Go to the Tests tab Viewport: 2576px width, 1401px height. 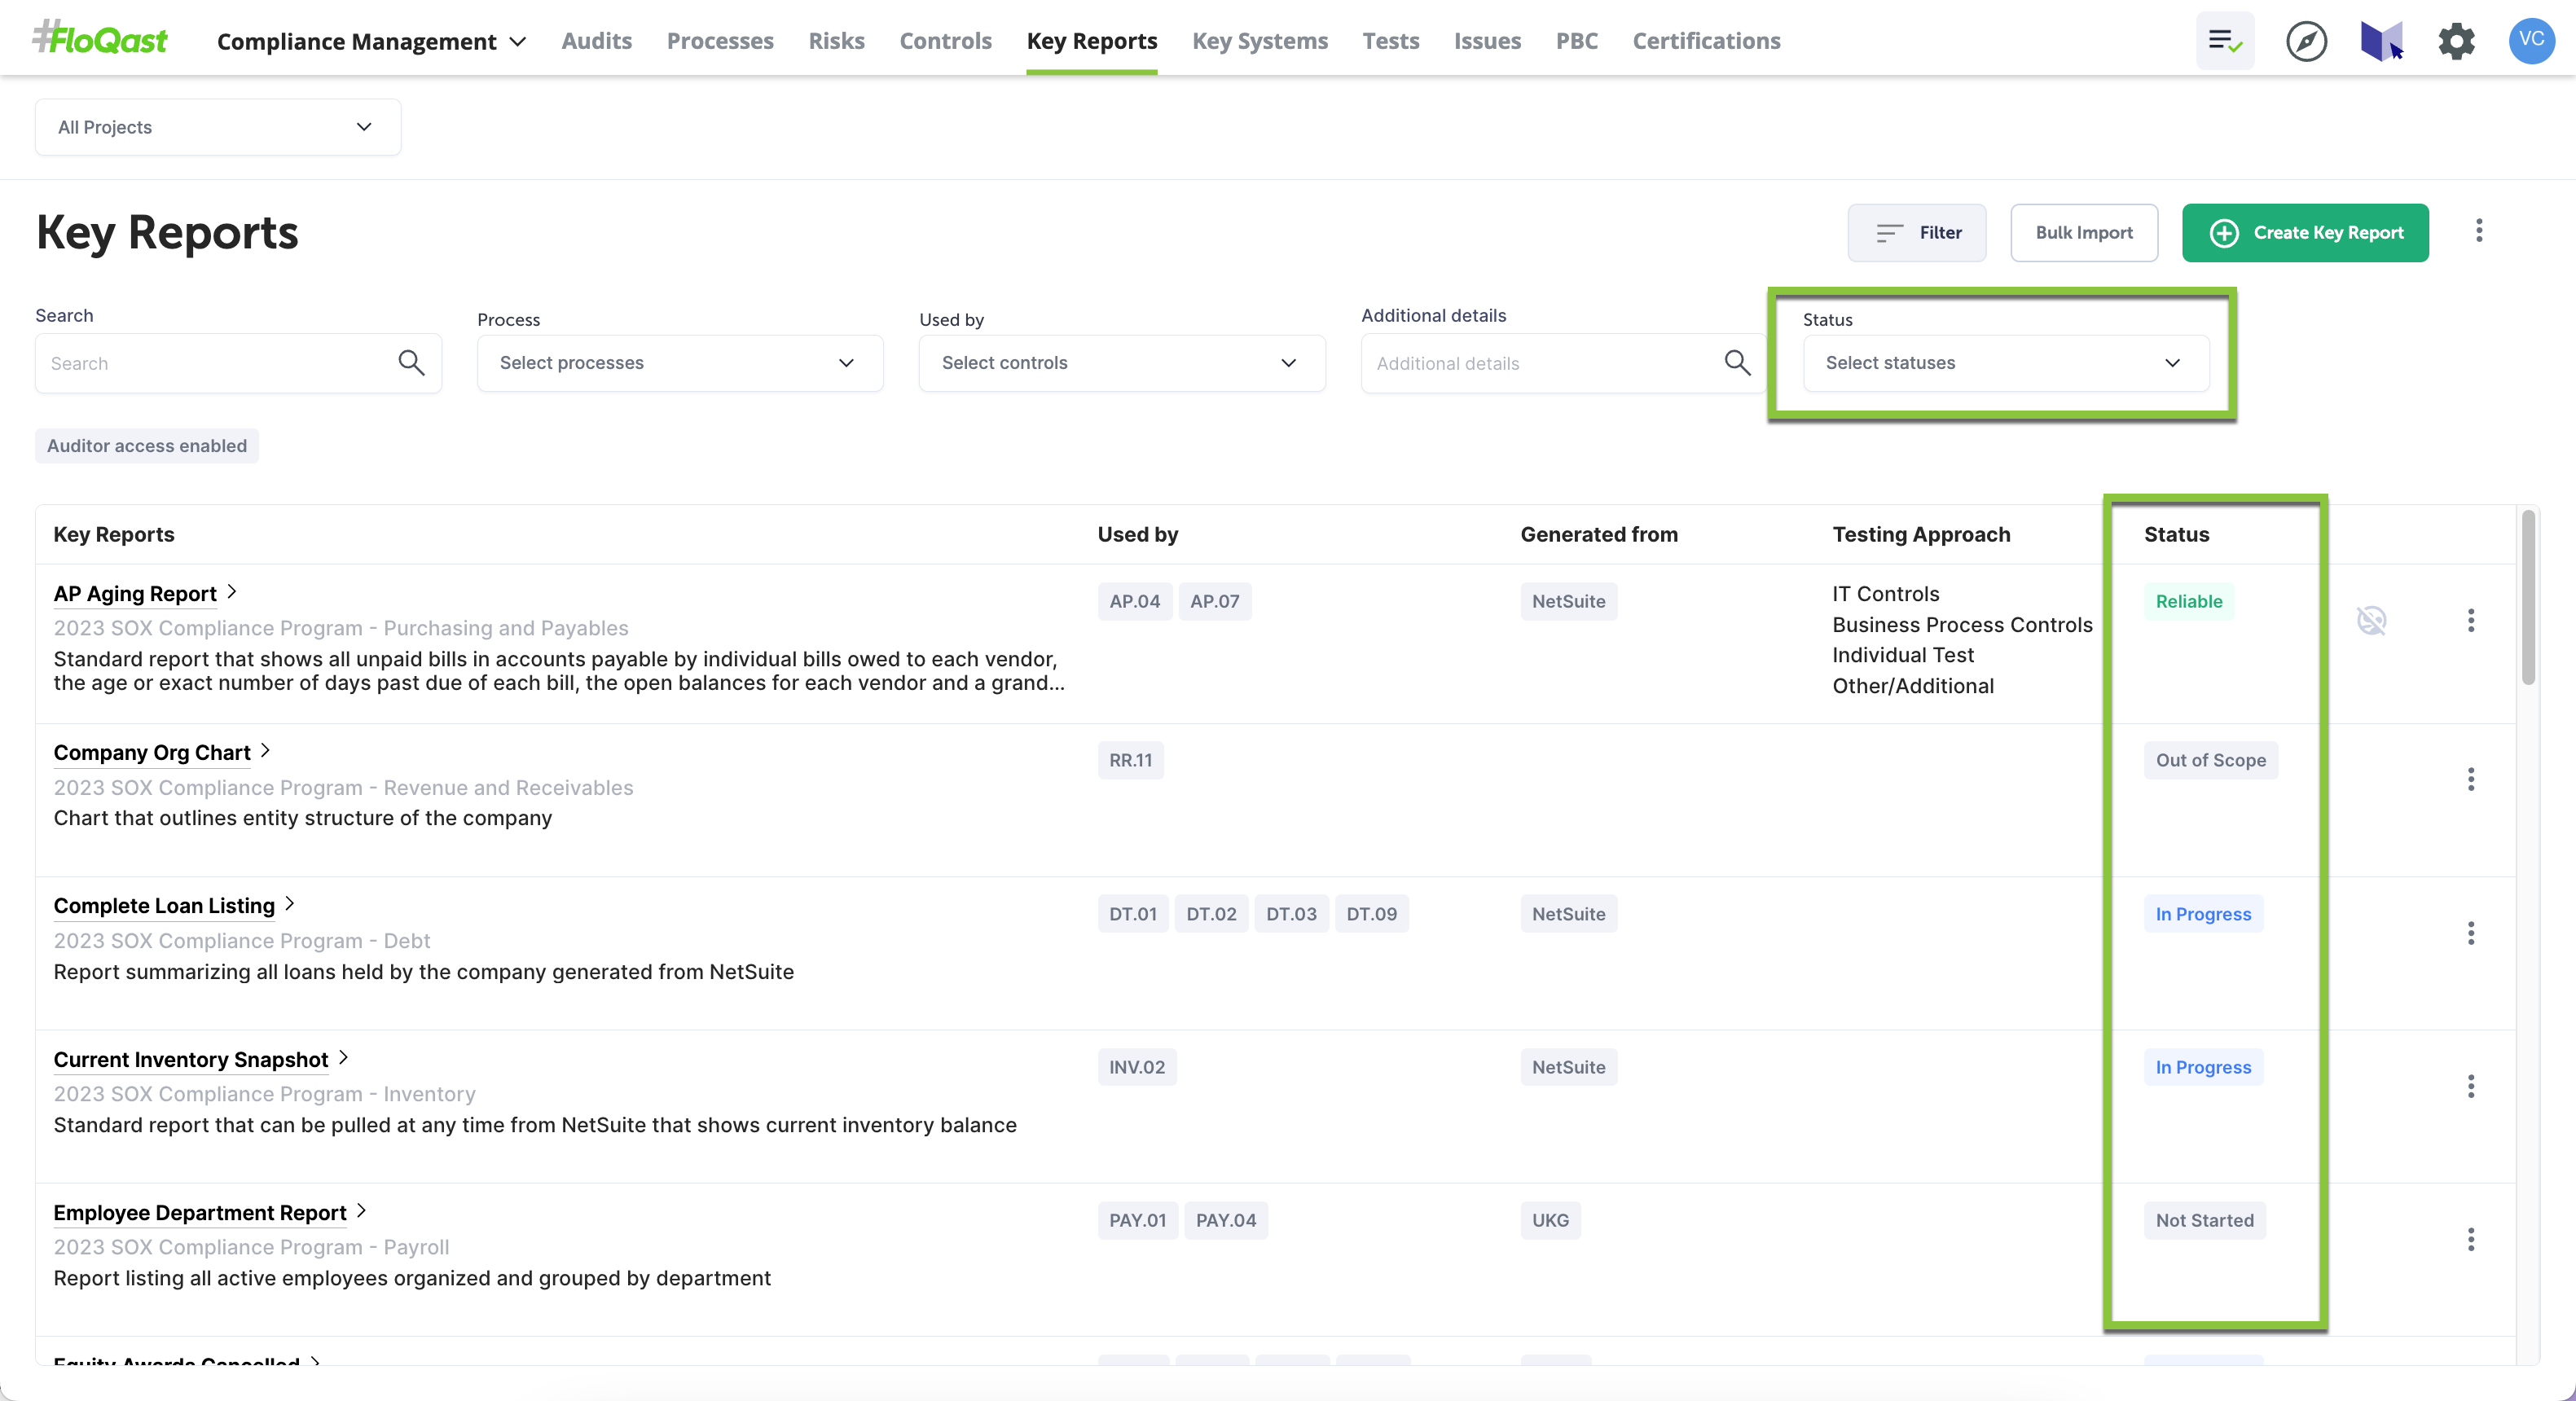coord(1391,41)
